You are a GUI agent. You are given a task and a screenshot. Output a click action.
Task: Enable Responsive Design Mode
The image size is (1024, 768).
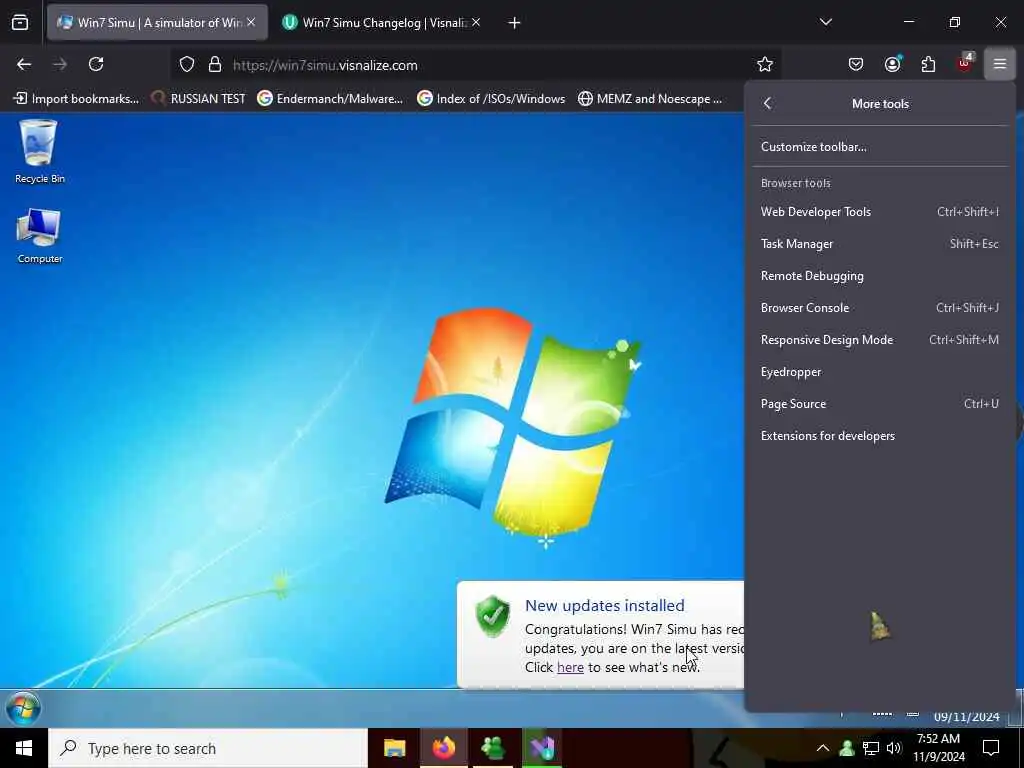[880, 340]
